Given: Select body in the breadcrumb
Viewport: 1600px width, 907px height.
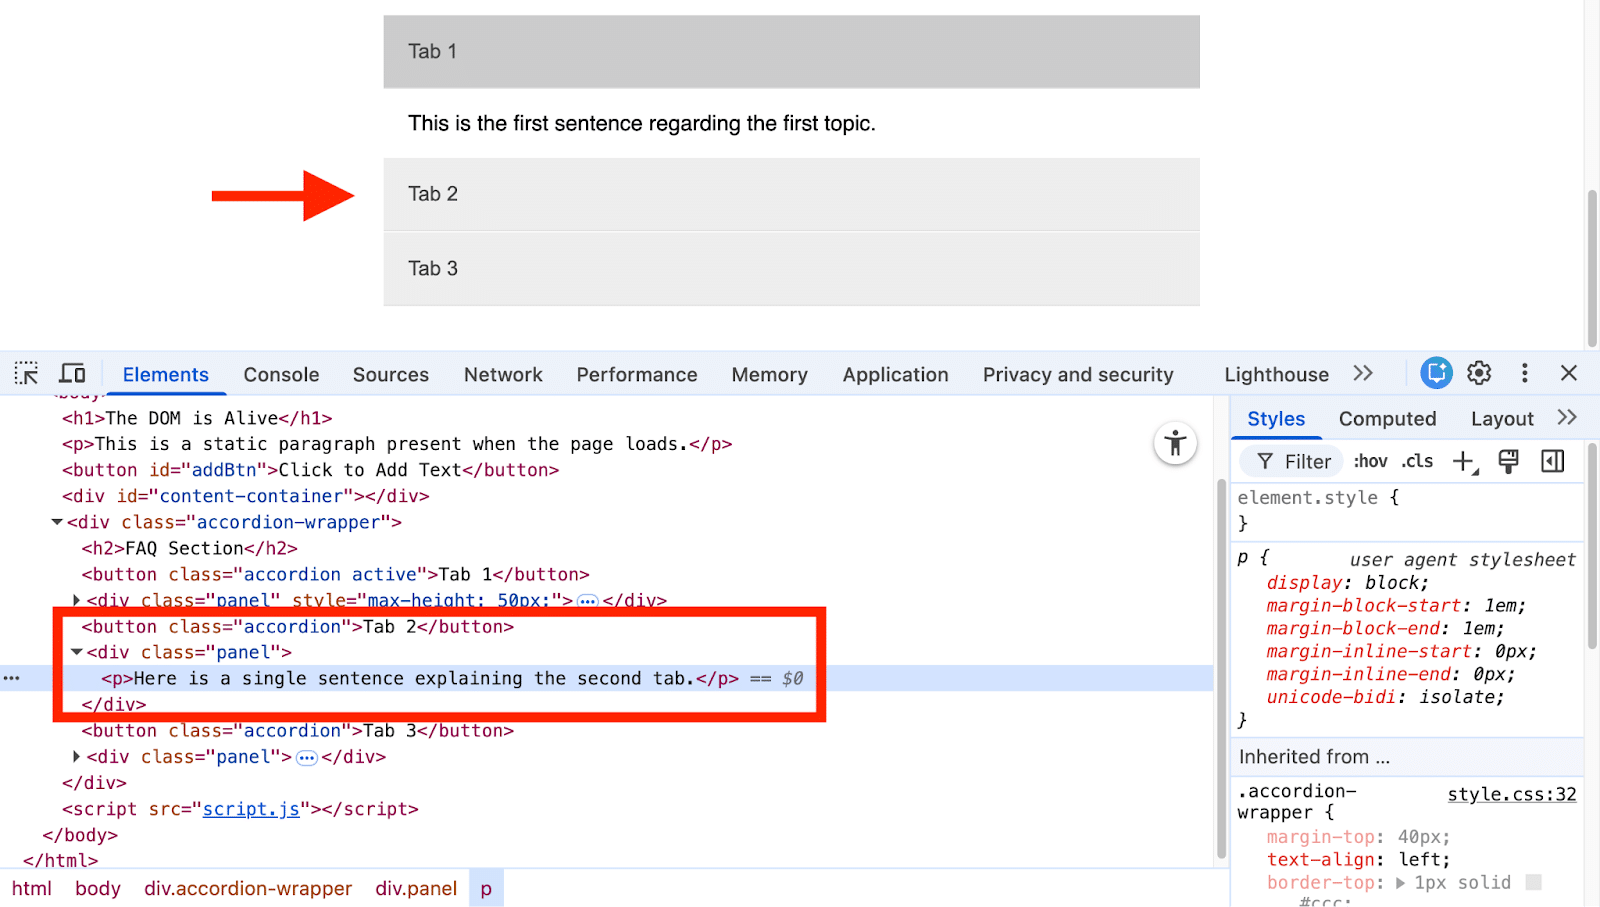Looking at the screenshot, I should pos(98,888).
